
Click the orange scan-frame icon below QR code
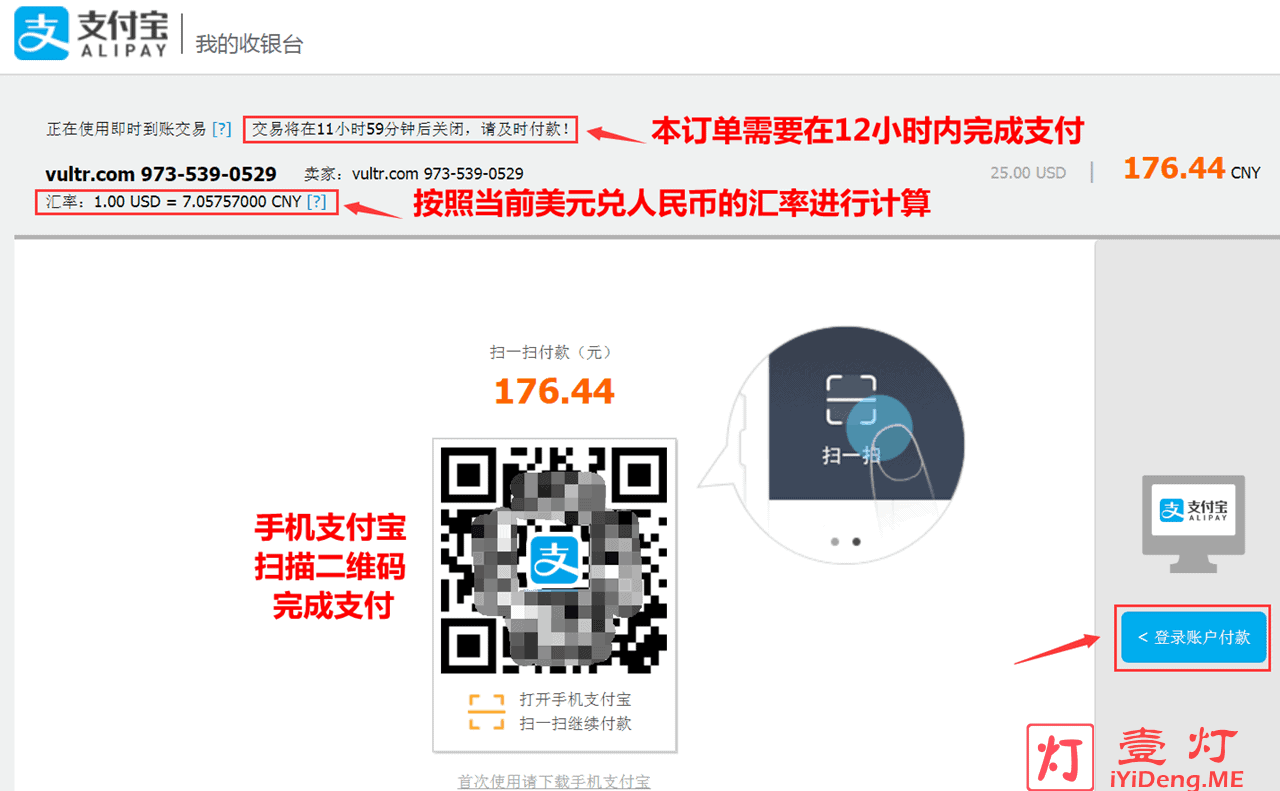click(x=487, y=711)
